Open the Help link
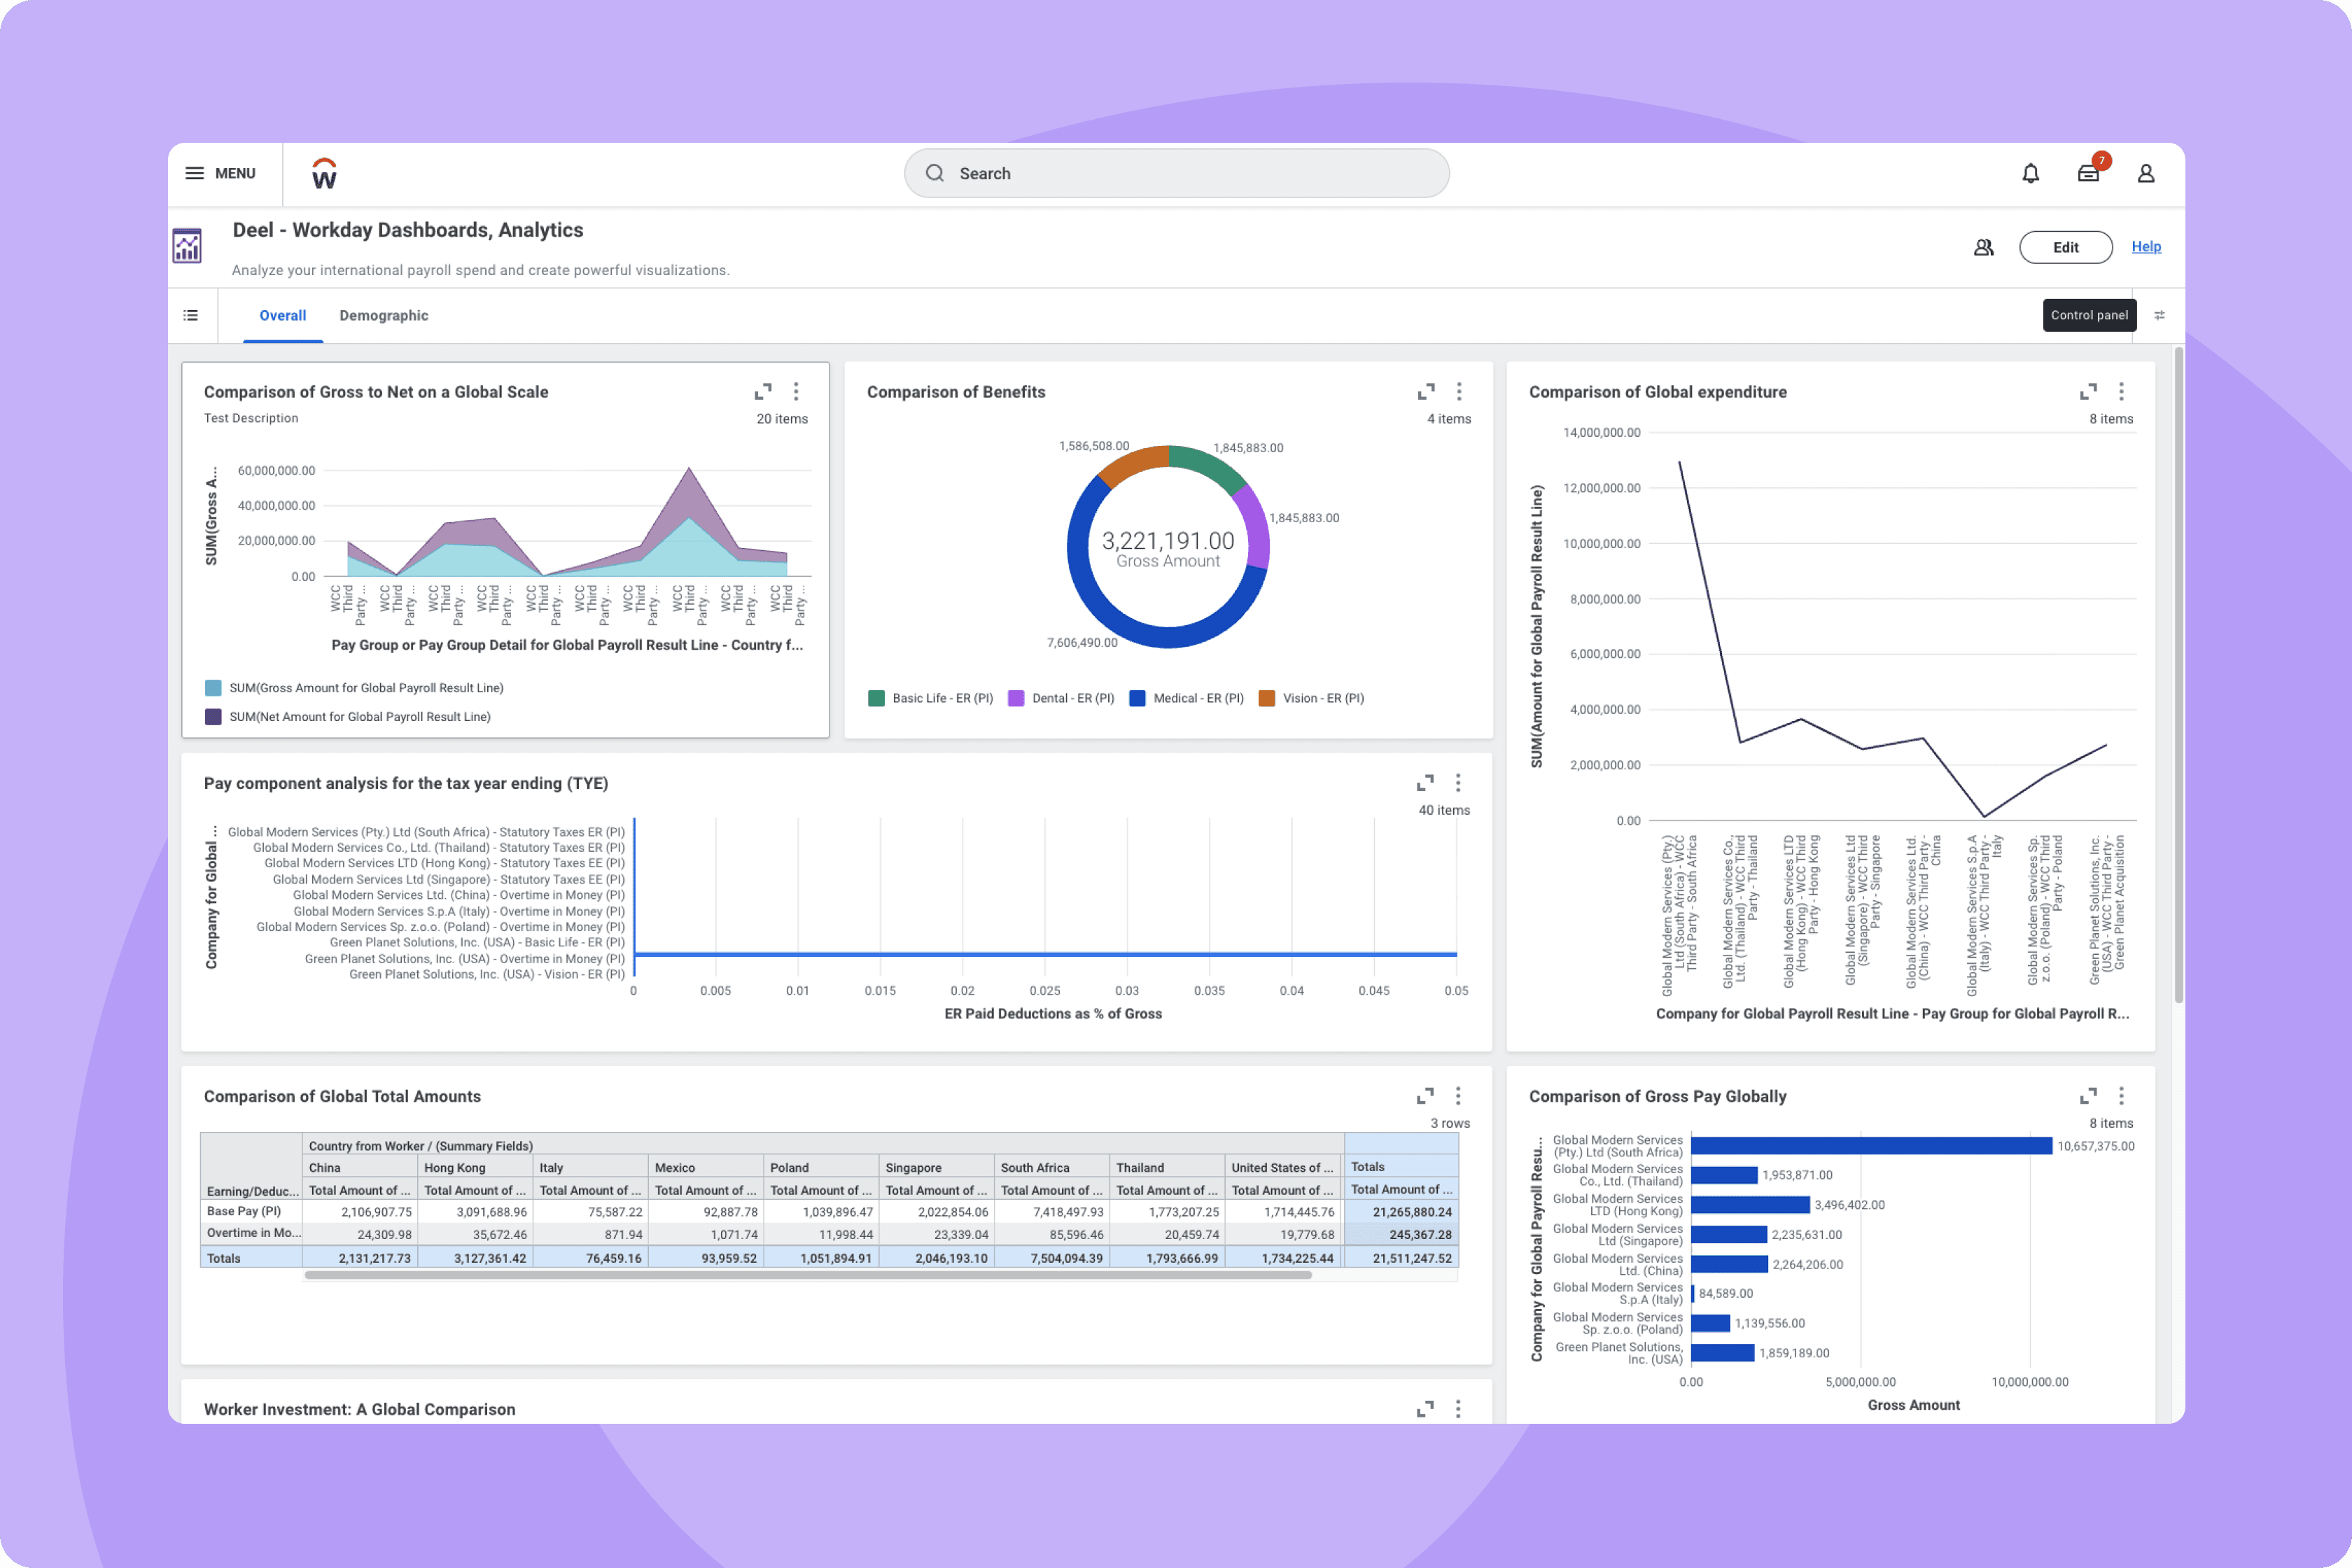Screen dimensions: 2352x1568 point(2146,246)
